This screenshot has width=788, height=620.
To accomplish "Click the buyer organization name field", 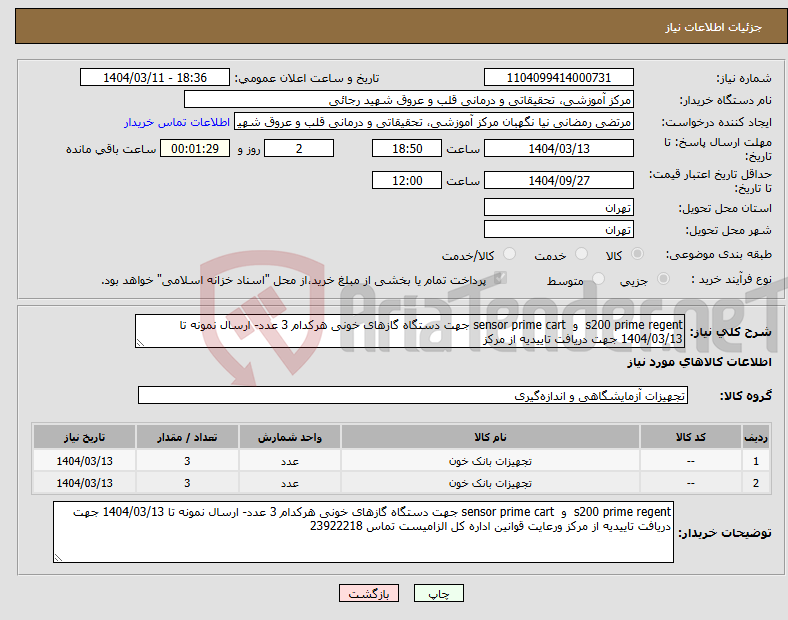I will tap(409, 99).
